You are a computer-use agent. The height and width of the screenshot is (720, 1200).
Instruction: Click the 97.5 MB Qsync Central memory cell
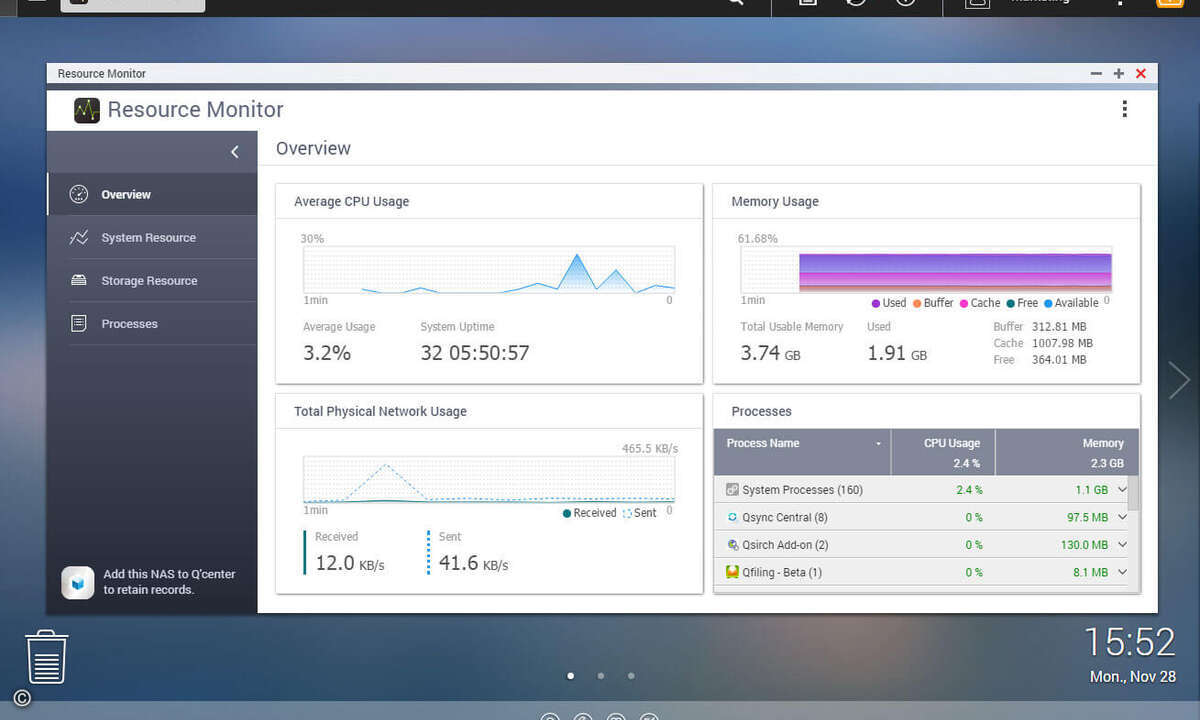coord(1087,517)
